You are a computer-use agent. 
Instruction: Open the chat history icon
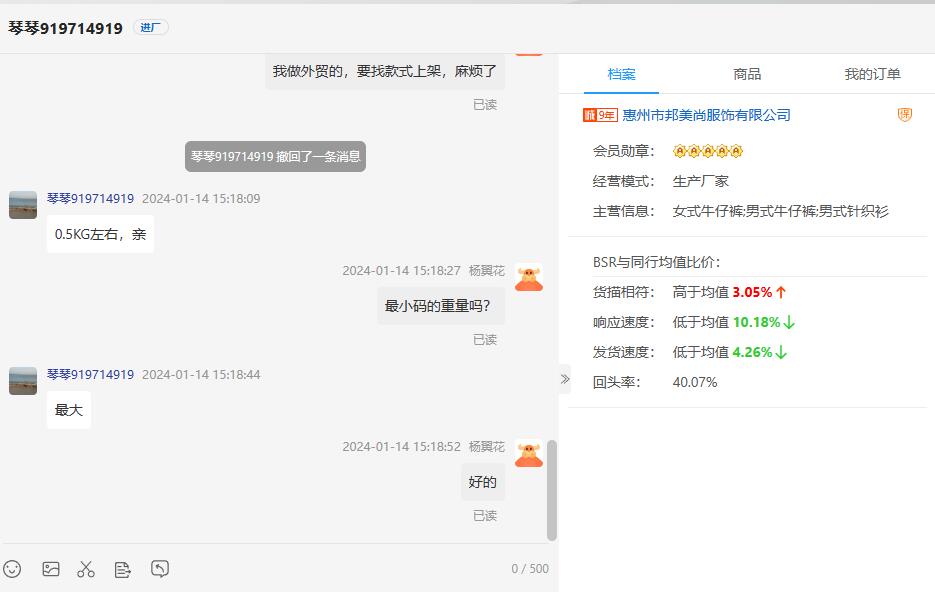160,569
